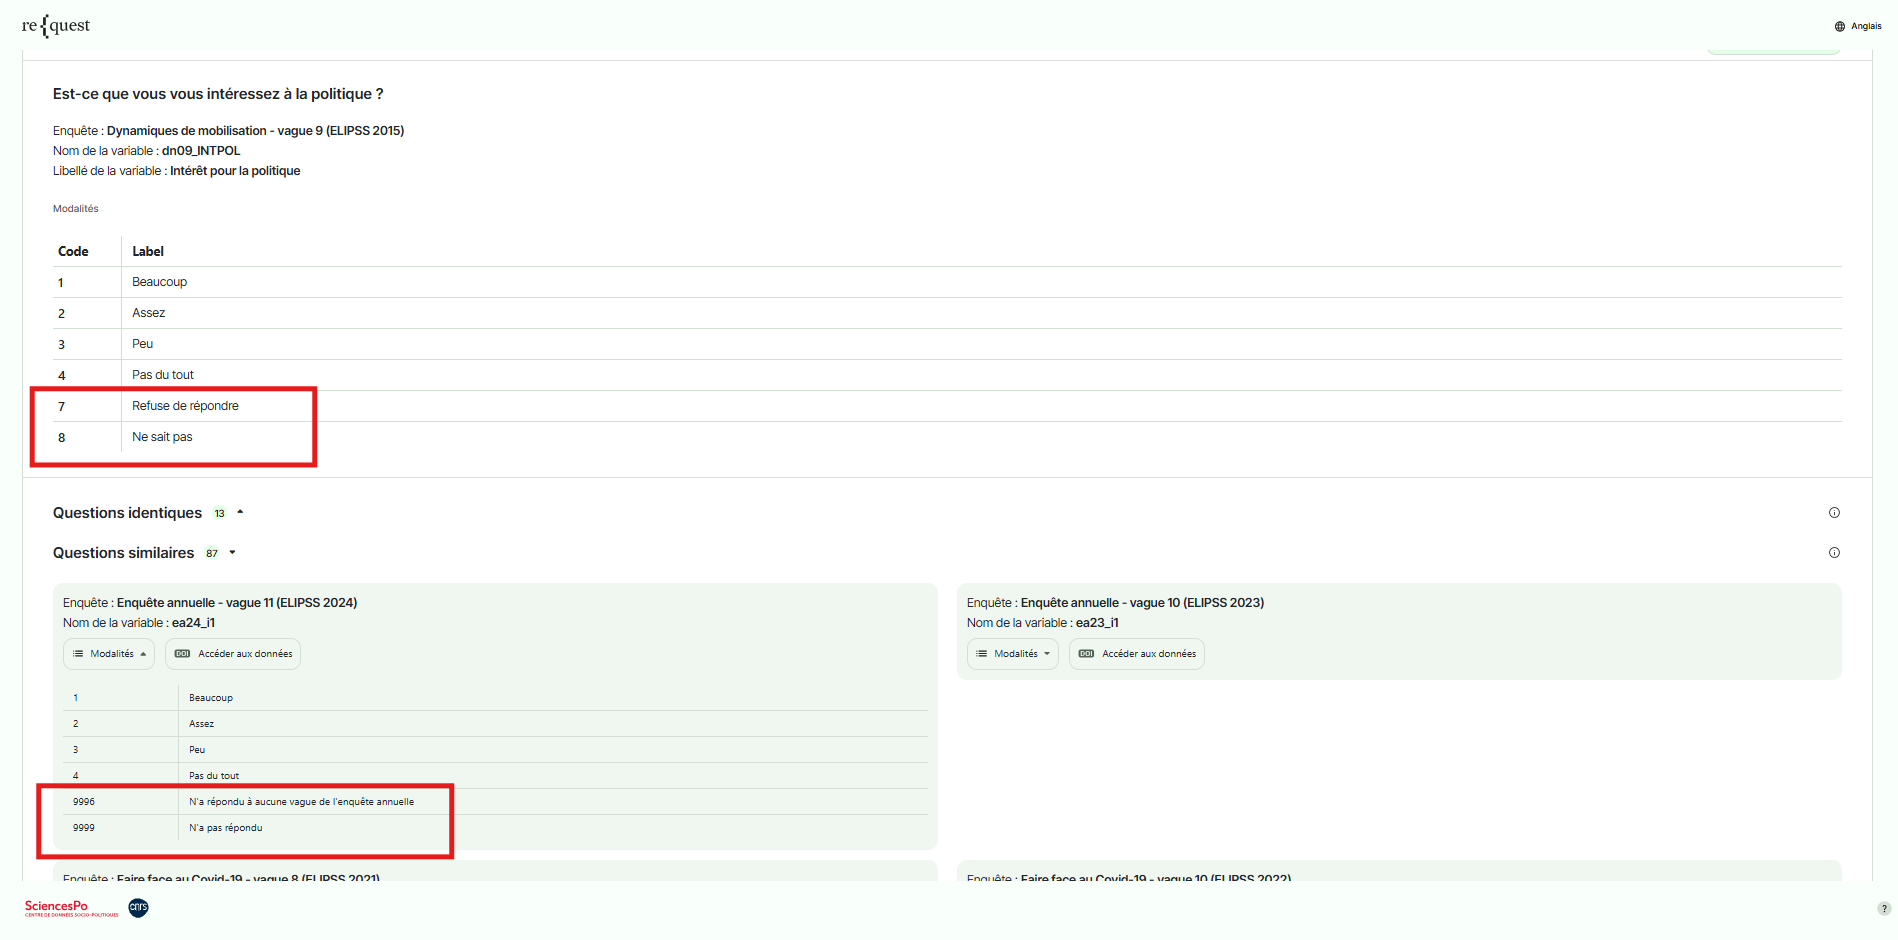Click DDI icon on ea24_i1 card
The image size is (1898, 940).
pos(182,654)
